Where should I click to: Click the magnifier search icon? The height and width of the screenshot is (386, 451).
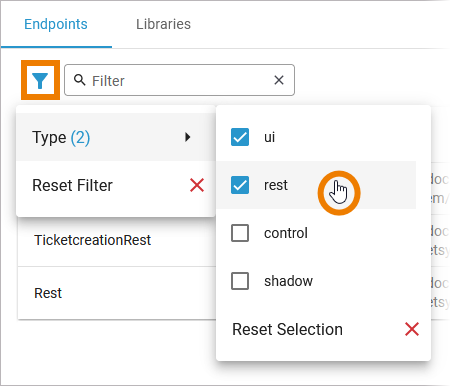click(80, 80)
